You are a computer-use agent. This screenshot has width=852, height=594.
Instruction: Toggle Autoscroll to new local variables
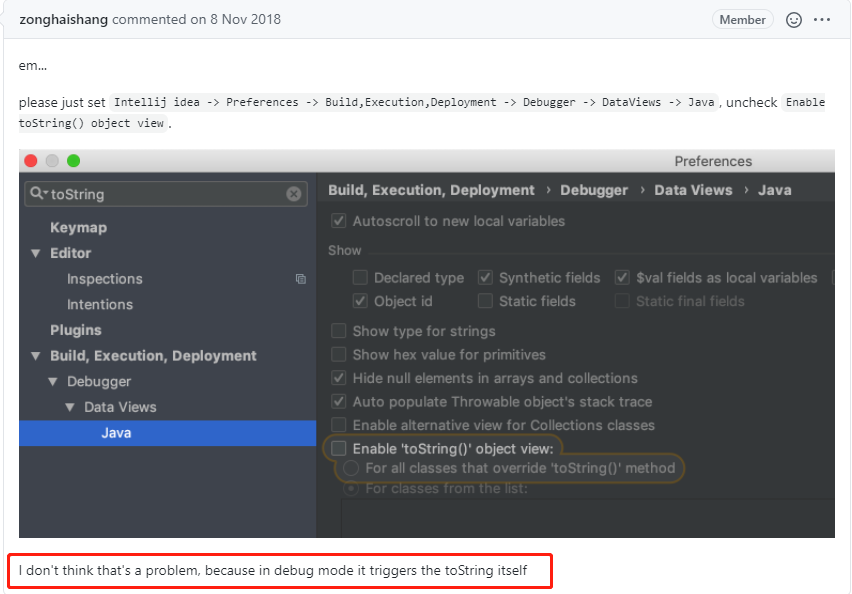click(339, 221)
